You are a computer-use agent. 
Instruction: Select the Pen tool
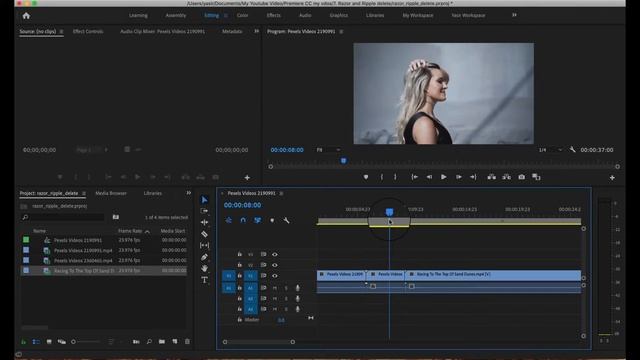[204, 257]
